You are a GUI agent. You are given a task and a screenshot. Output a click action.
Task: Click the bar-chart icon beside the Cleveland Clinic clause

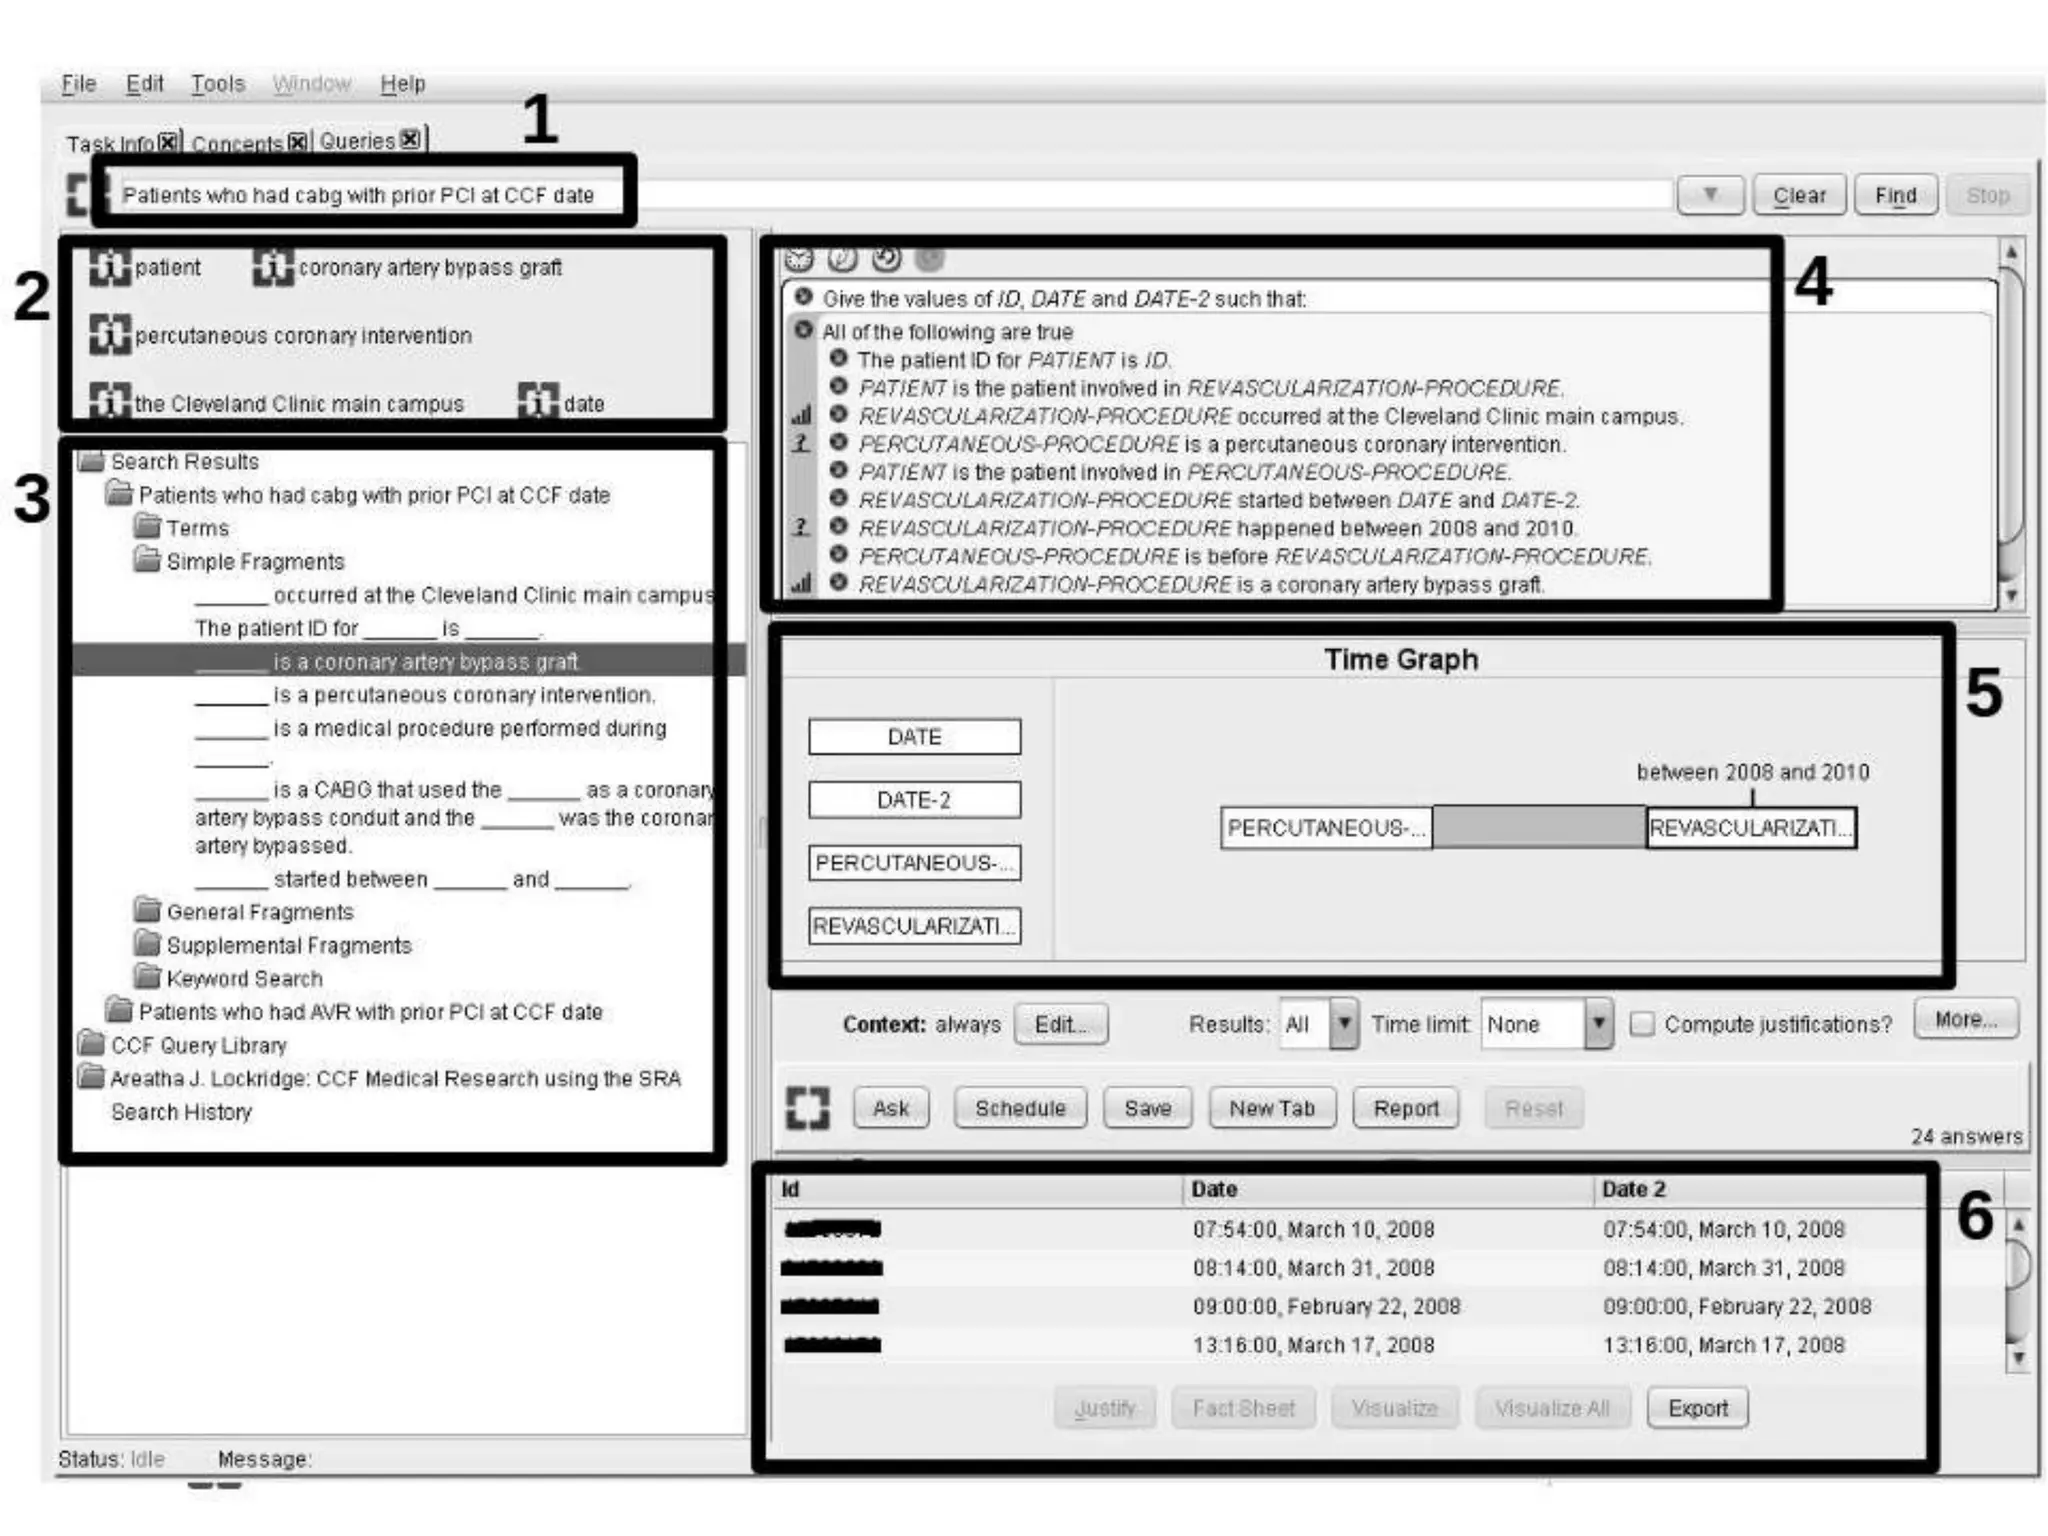[801, 415]
